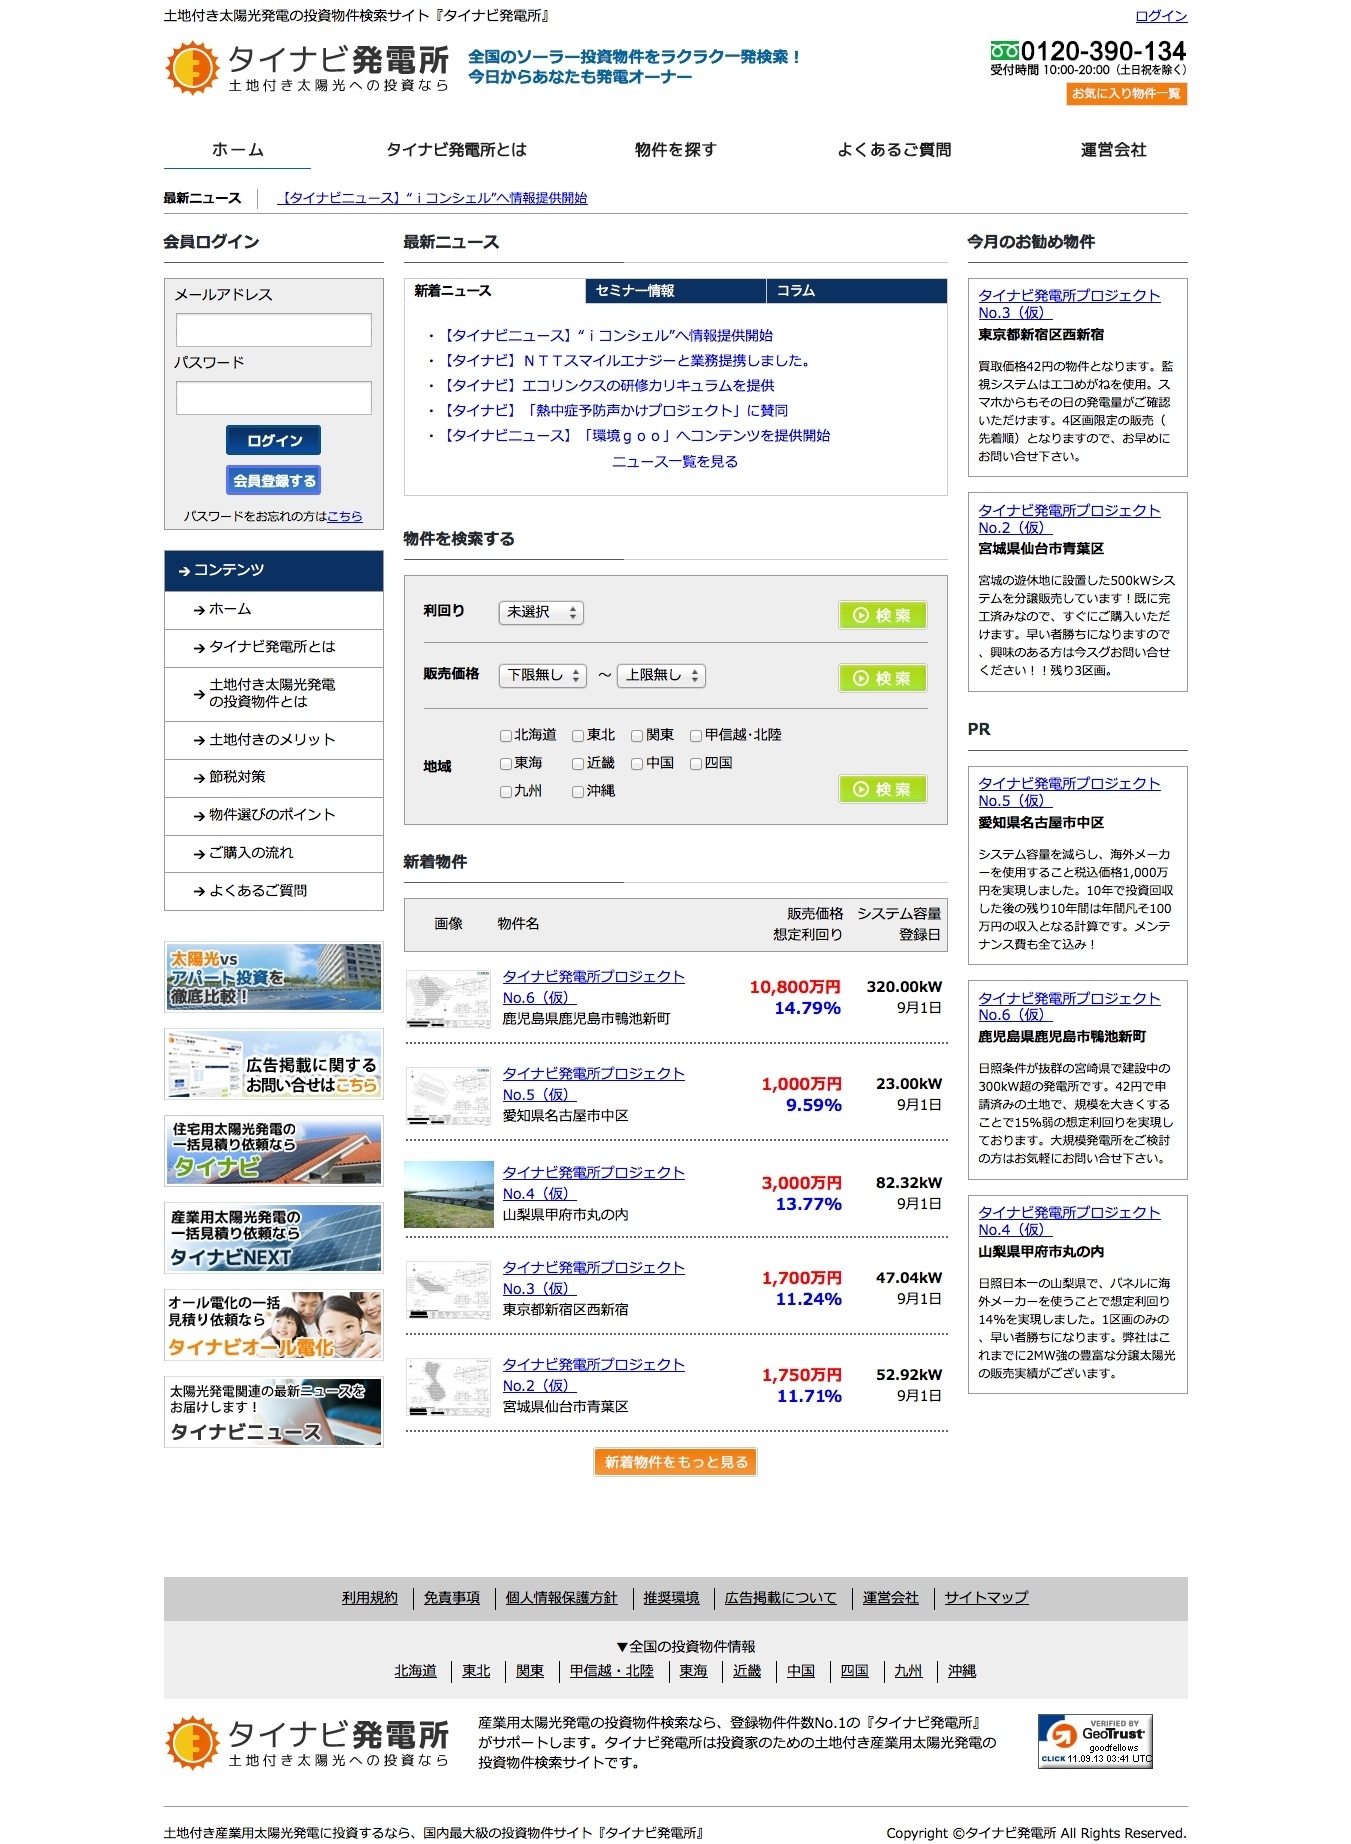Select よくあるご質問 in main navigation

(894, 150)
